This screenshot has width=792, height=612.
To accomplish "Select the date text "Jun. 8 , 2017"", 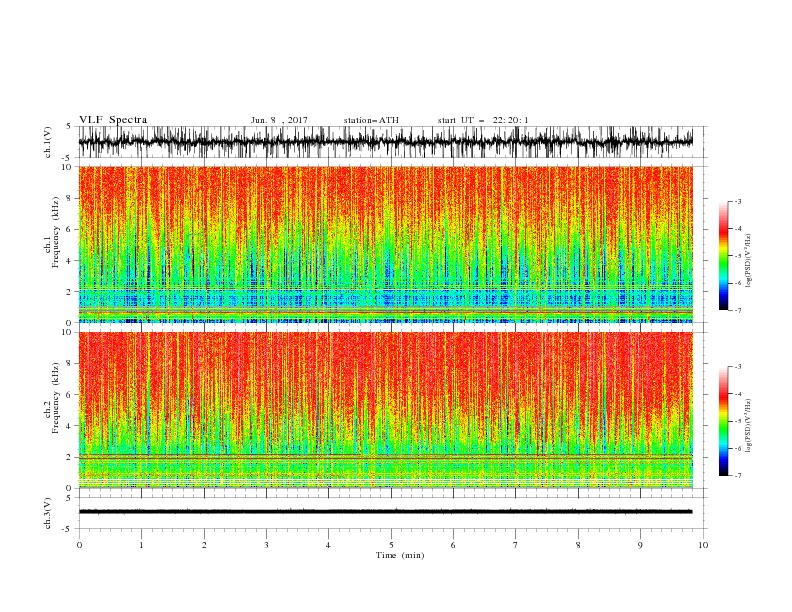I will 279,120.
